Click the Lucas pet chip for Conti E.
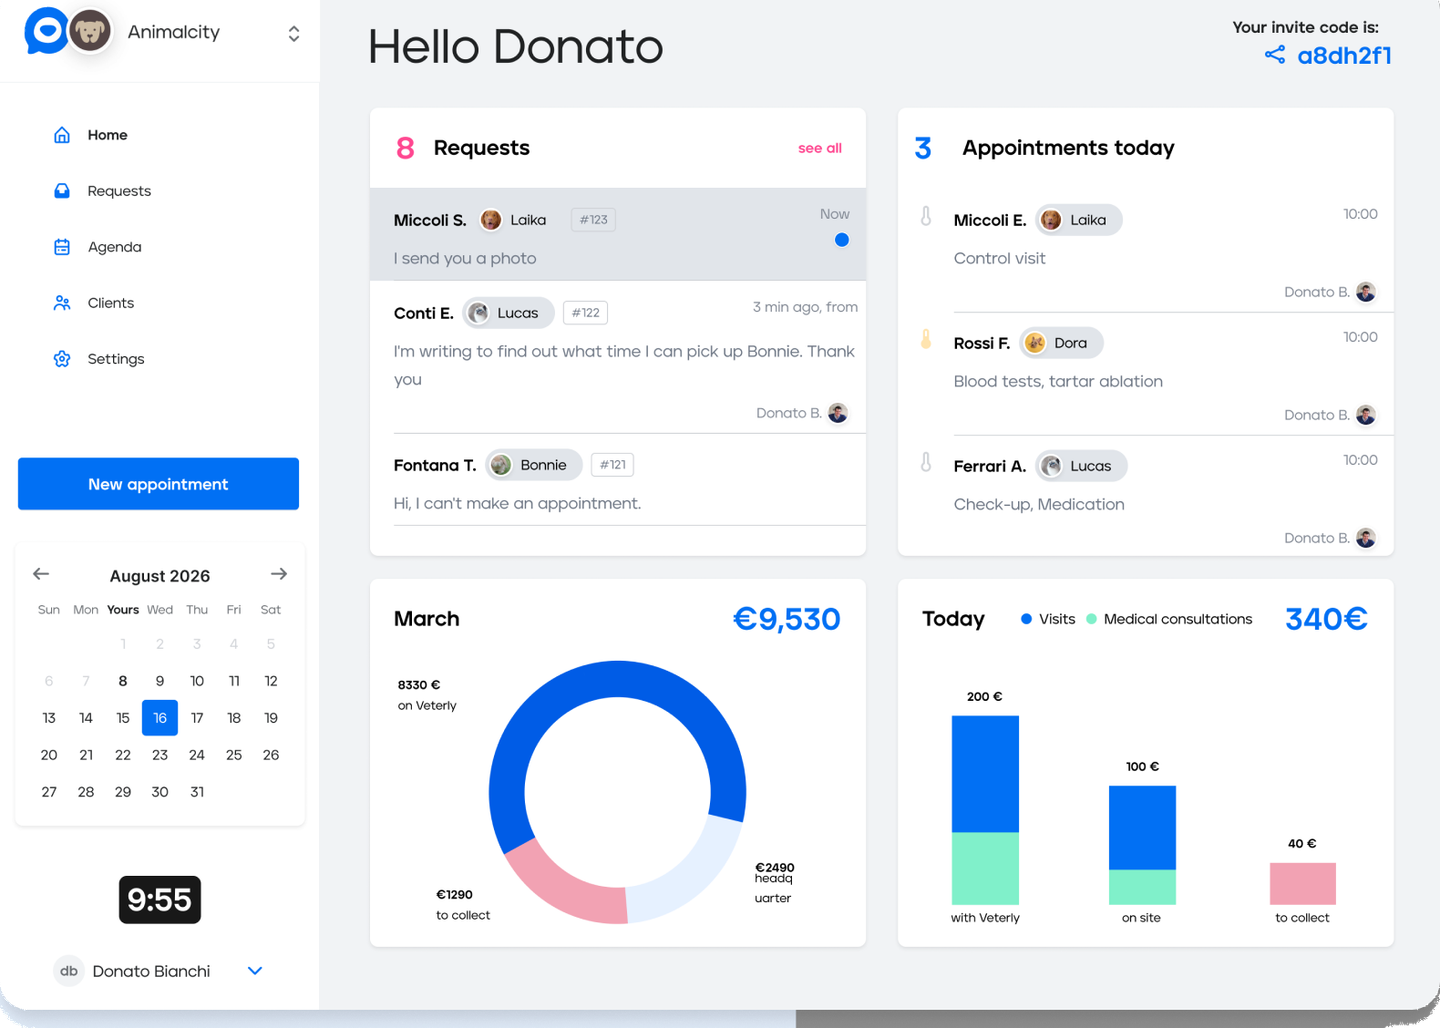1440x1028 pixels. [x=508, y=313]
